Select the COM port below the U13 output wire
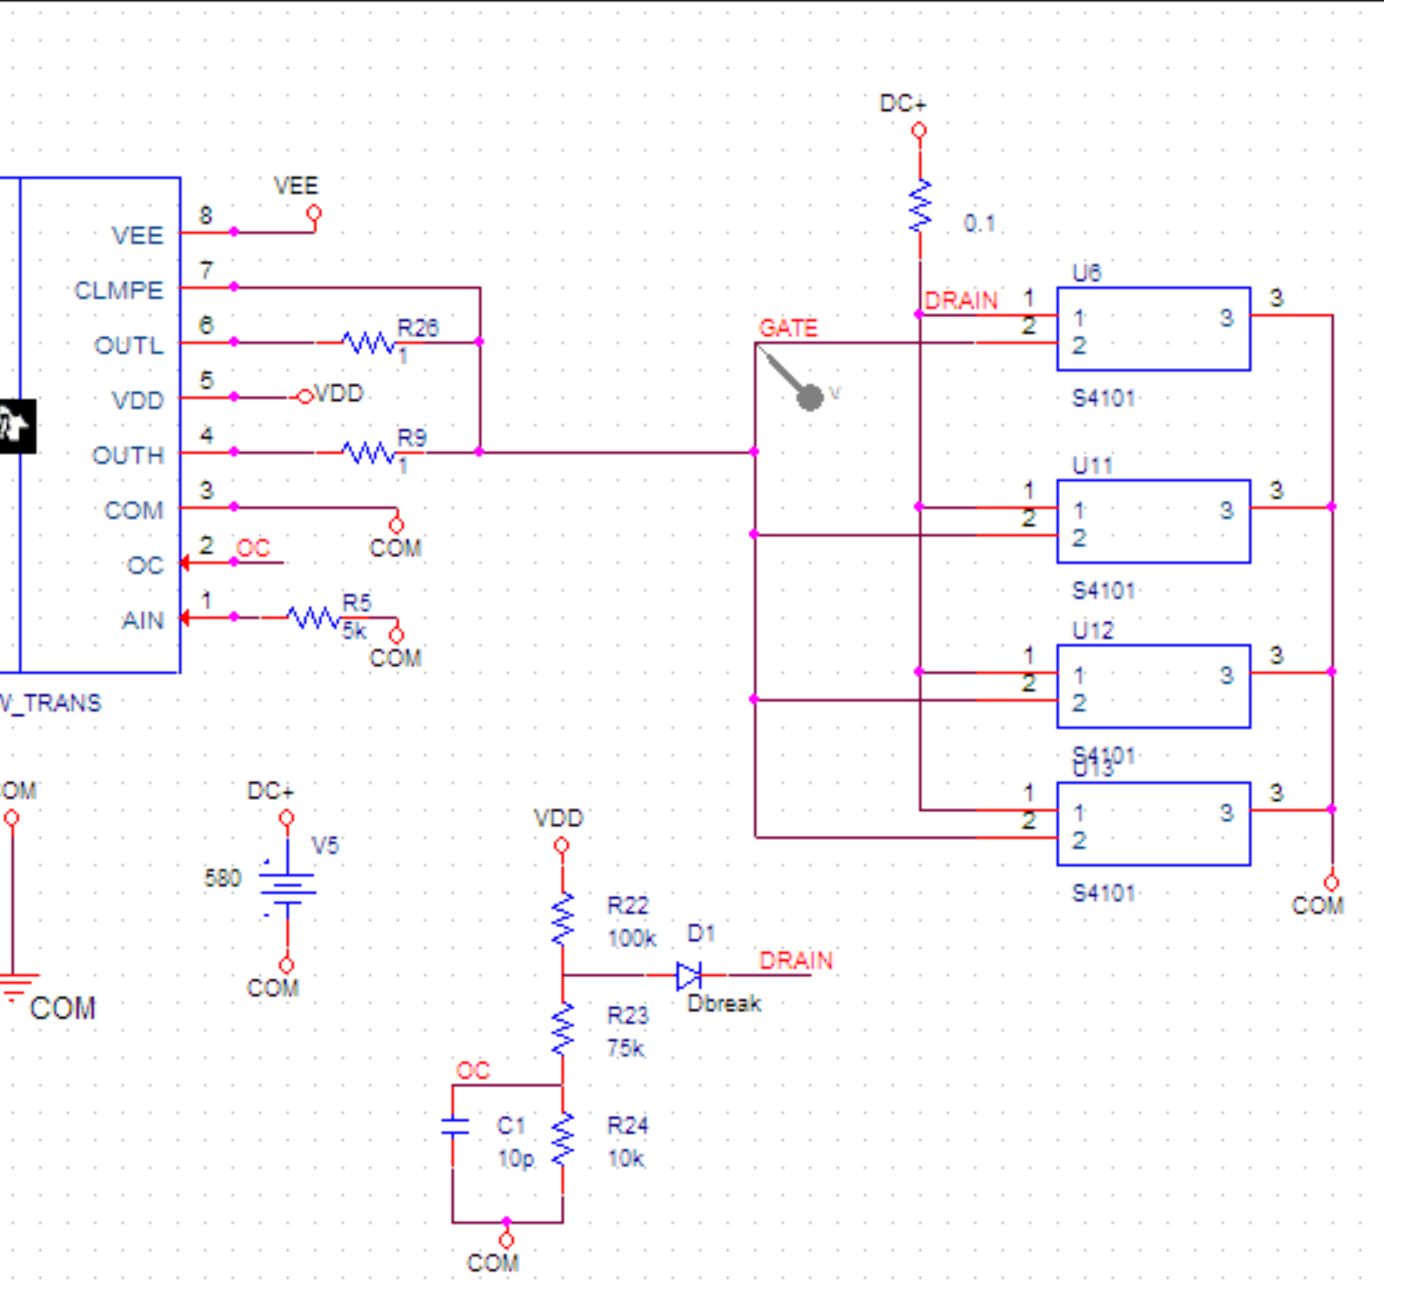The width and height of the screenshot is (1416, 1294). 1331,883
